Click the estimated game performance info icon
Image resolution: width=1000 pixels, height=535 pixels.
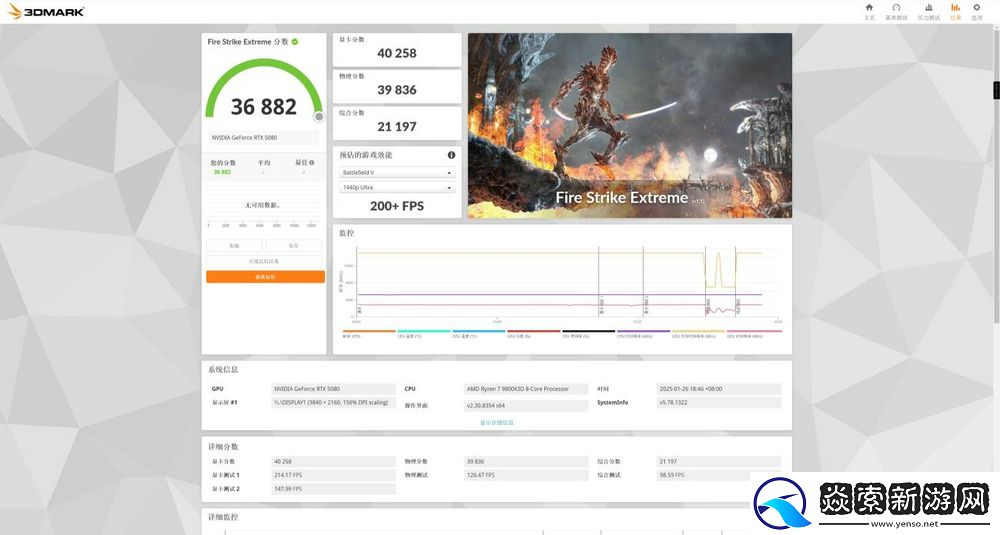tap(451, 155)
